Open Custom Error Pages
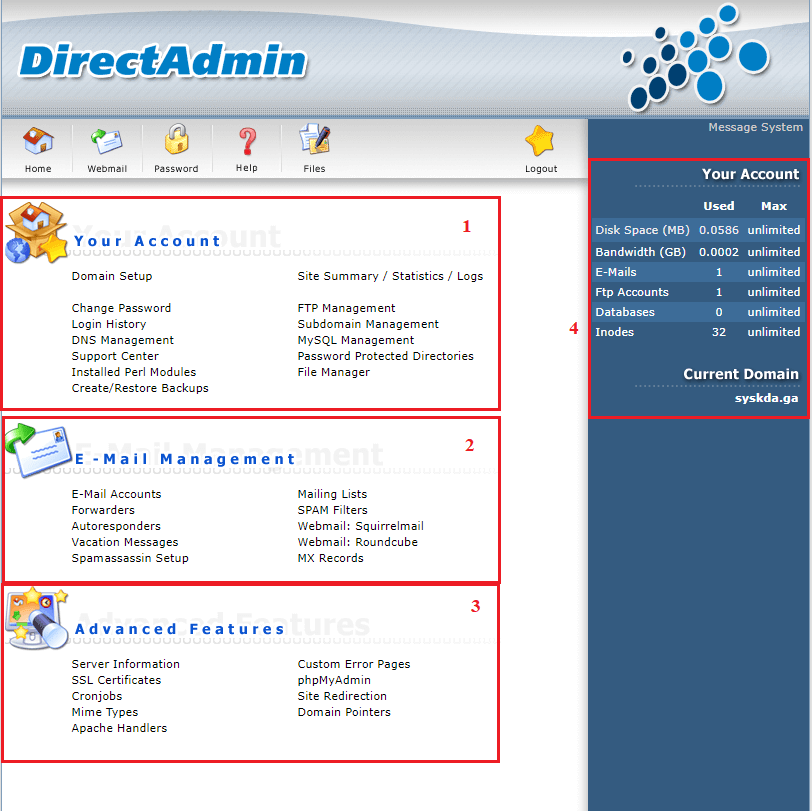Screen dimensions: 812x811 [x=354, y=664]
